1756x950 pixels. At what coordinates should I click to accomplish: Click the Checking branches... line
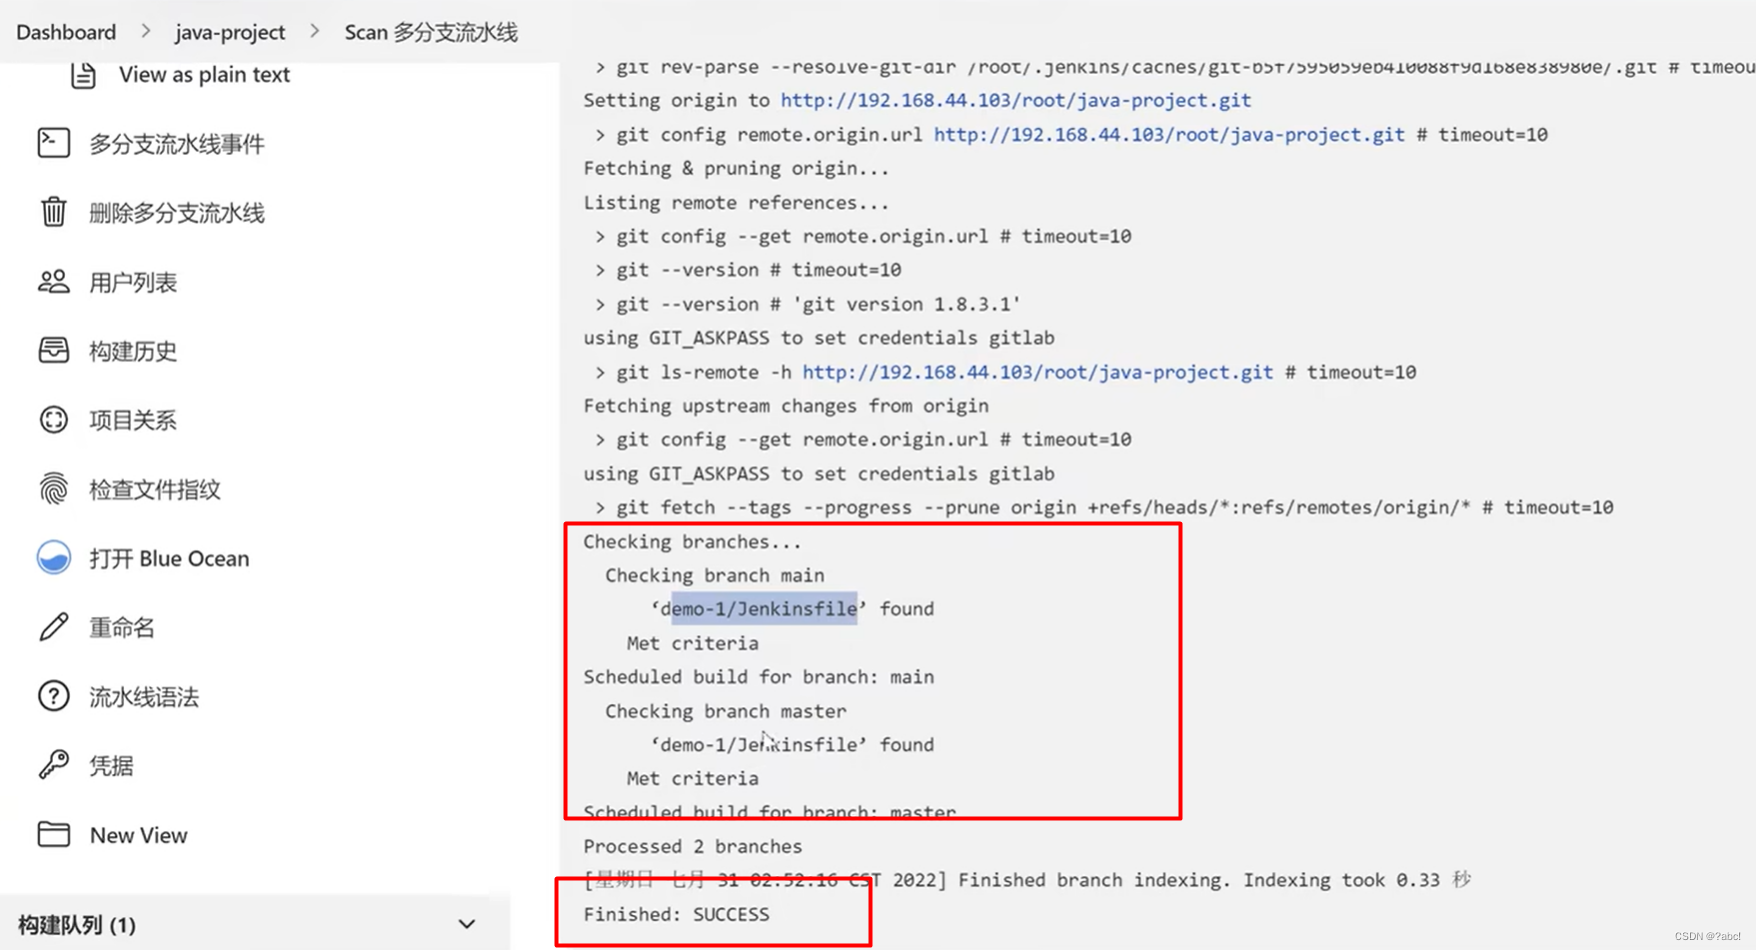[693, 541]
